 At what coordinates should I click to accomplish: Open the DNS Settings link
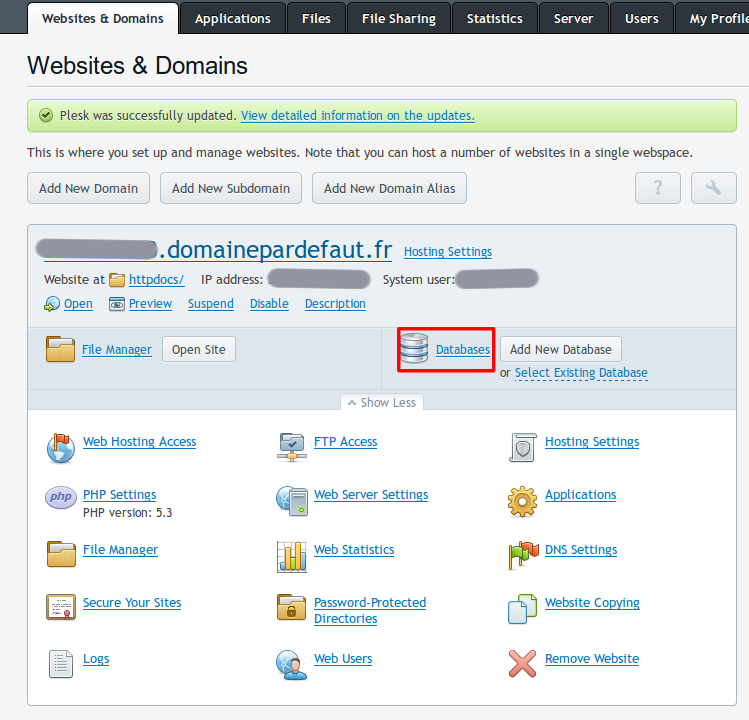(x=581, y=549)
